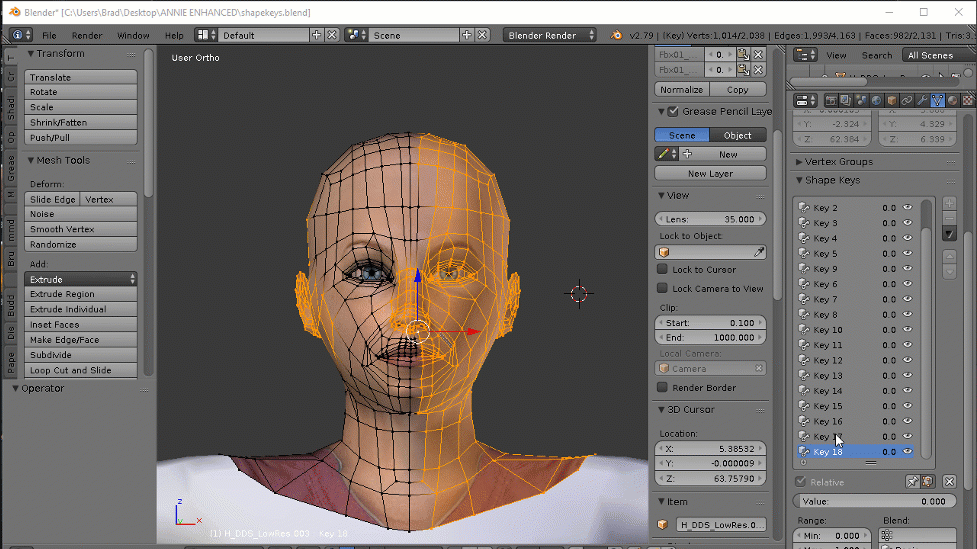Click the eyedropper in Lock to Object
This screenshot has width=977, height=549.
pyautogui.click(x=758, y=252)
